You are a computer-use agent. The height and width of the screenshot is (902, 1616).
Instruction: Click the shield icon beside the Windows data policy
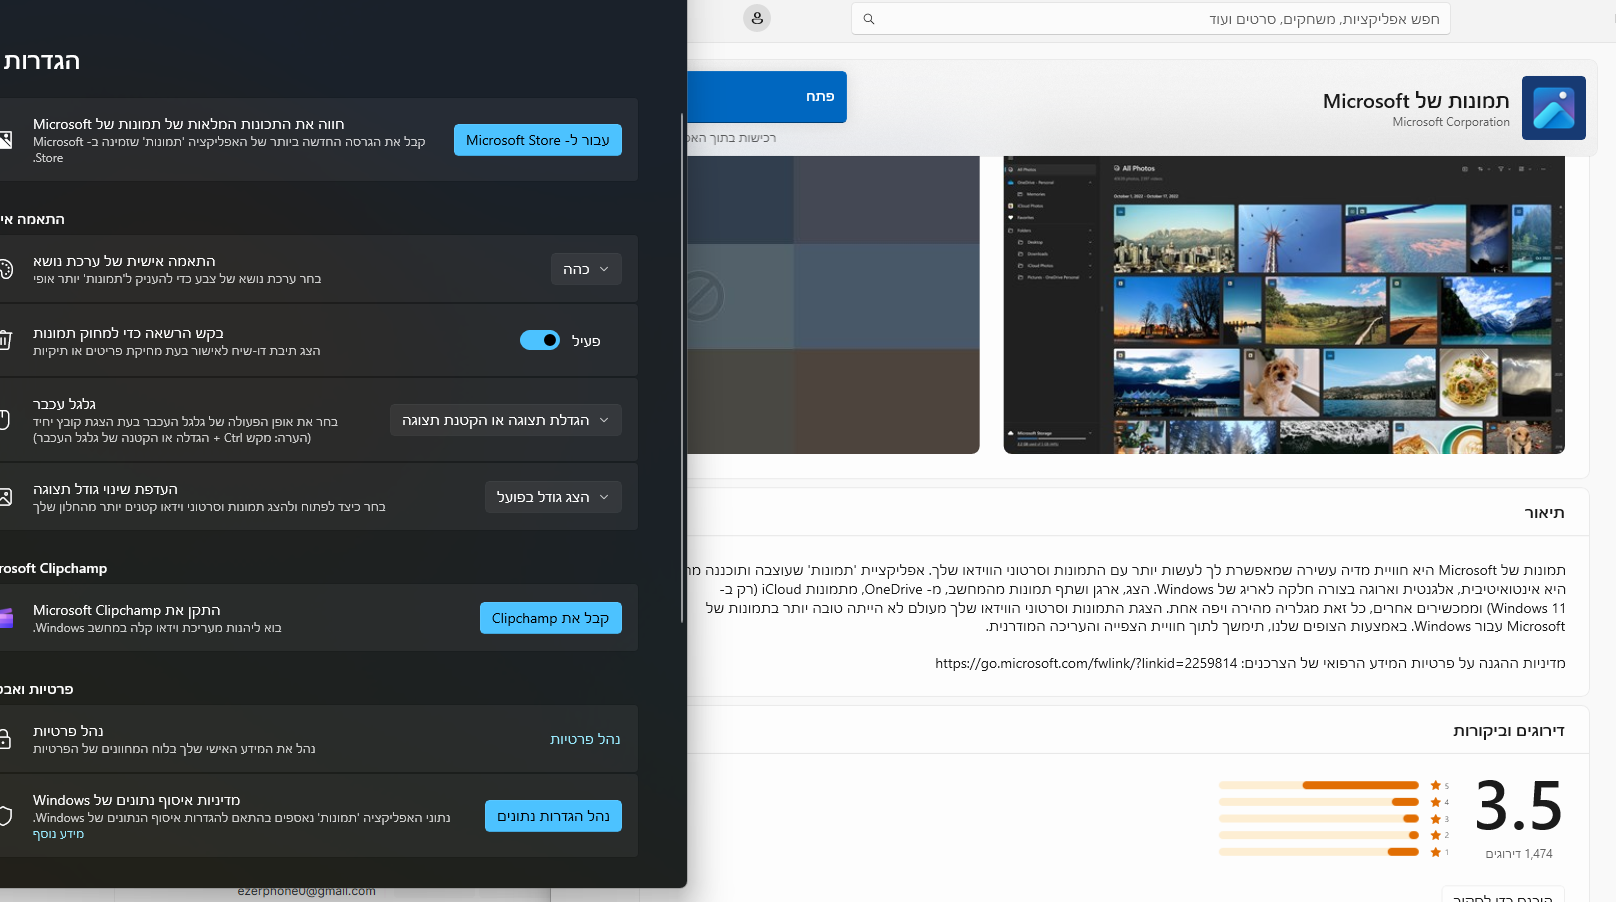coord(5,816)
